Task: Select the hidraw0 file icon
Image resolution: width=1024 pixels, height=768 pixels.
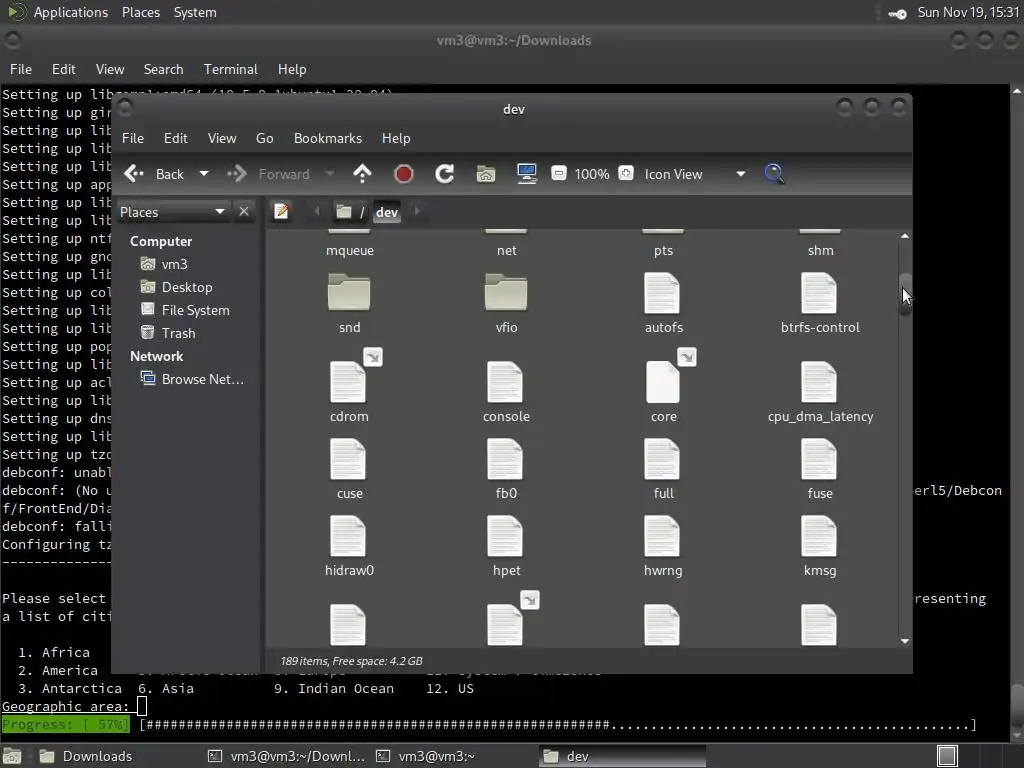Action: 349,536
